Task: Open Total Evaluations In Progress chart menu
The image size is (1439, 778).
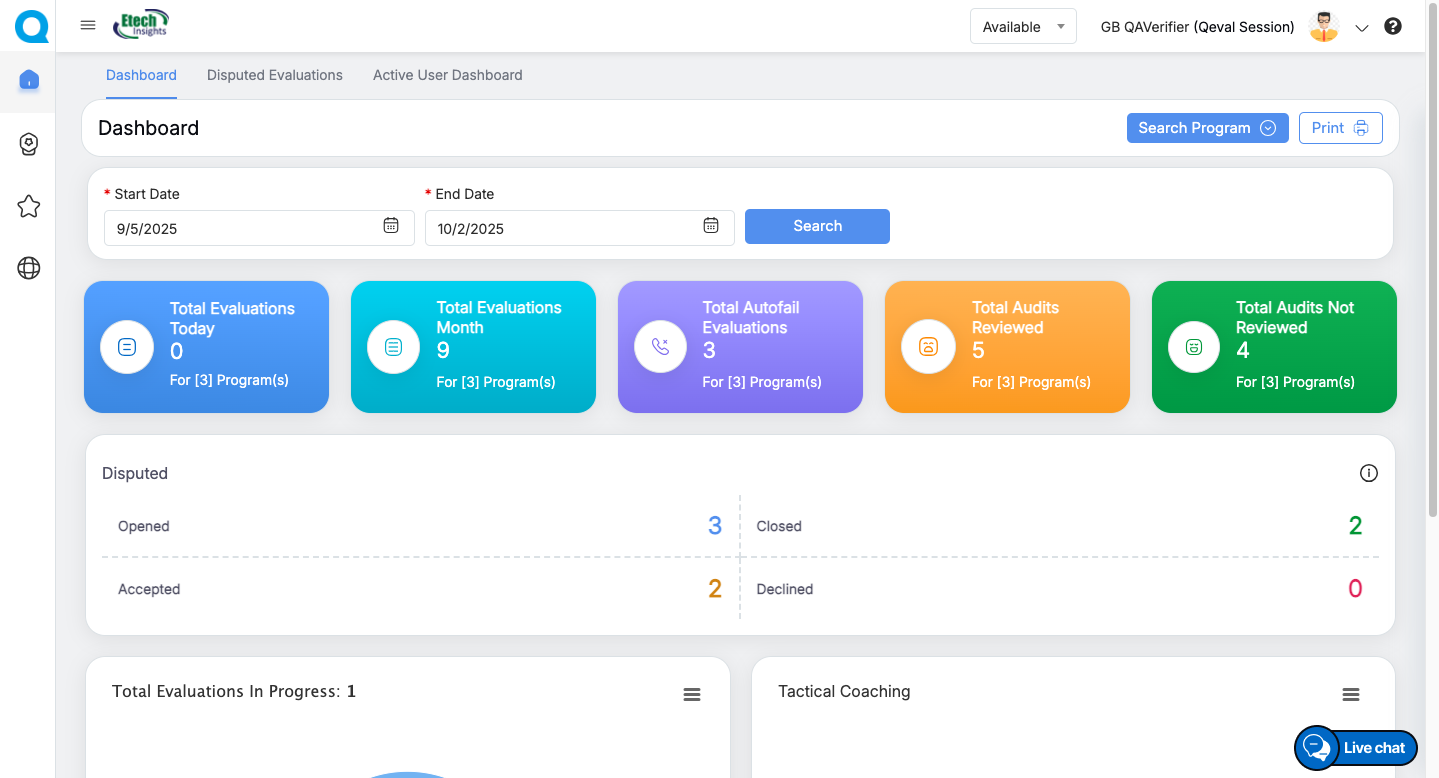Action: click(x=692, y=695)
